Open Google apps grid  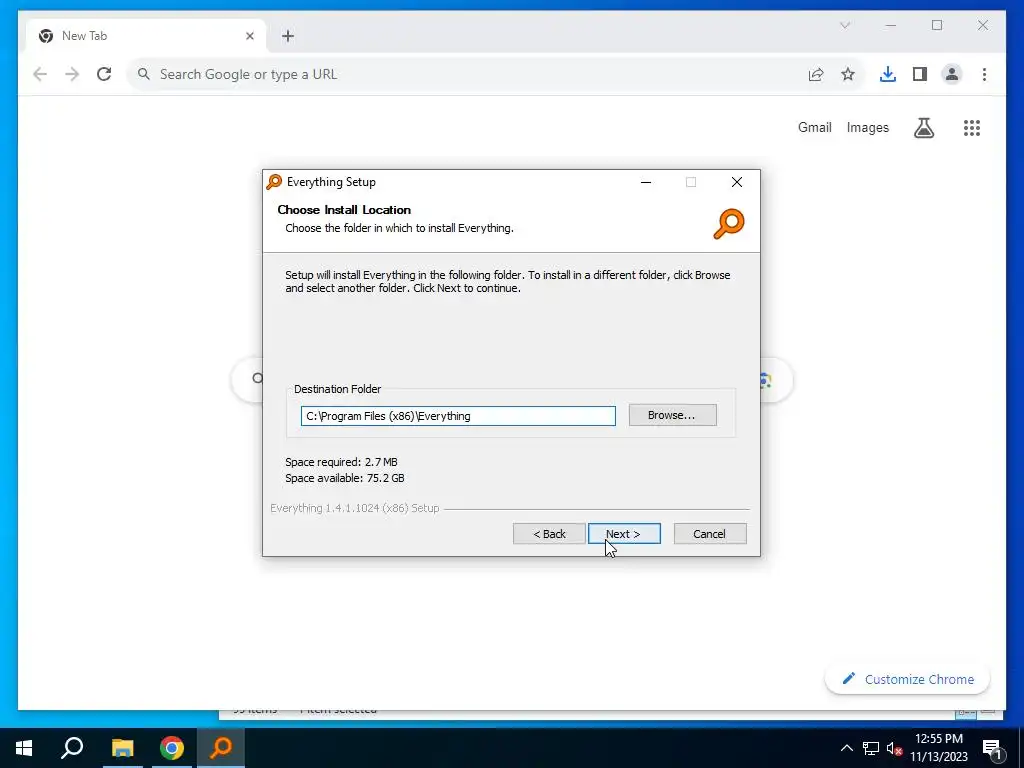tap(972, 128)
